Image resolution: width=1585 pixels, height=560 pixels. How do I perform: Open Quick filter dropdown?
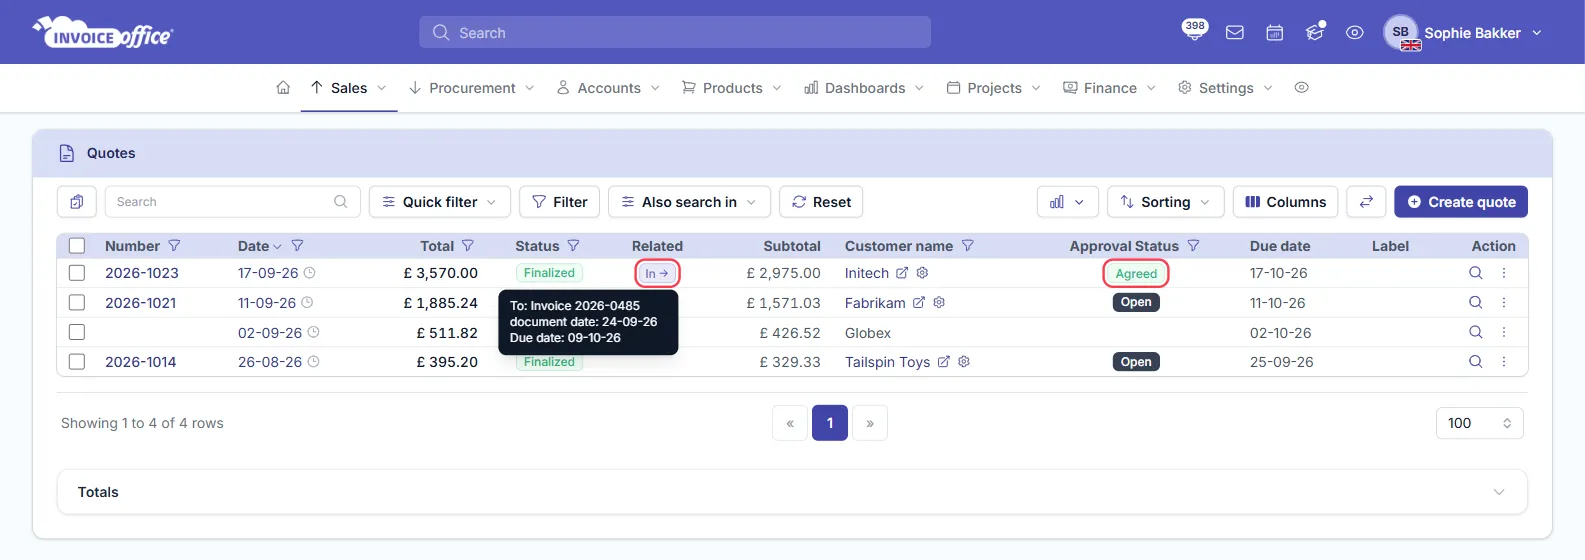pyautogui.click(x=440, y=202)
